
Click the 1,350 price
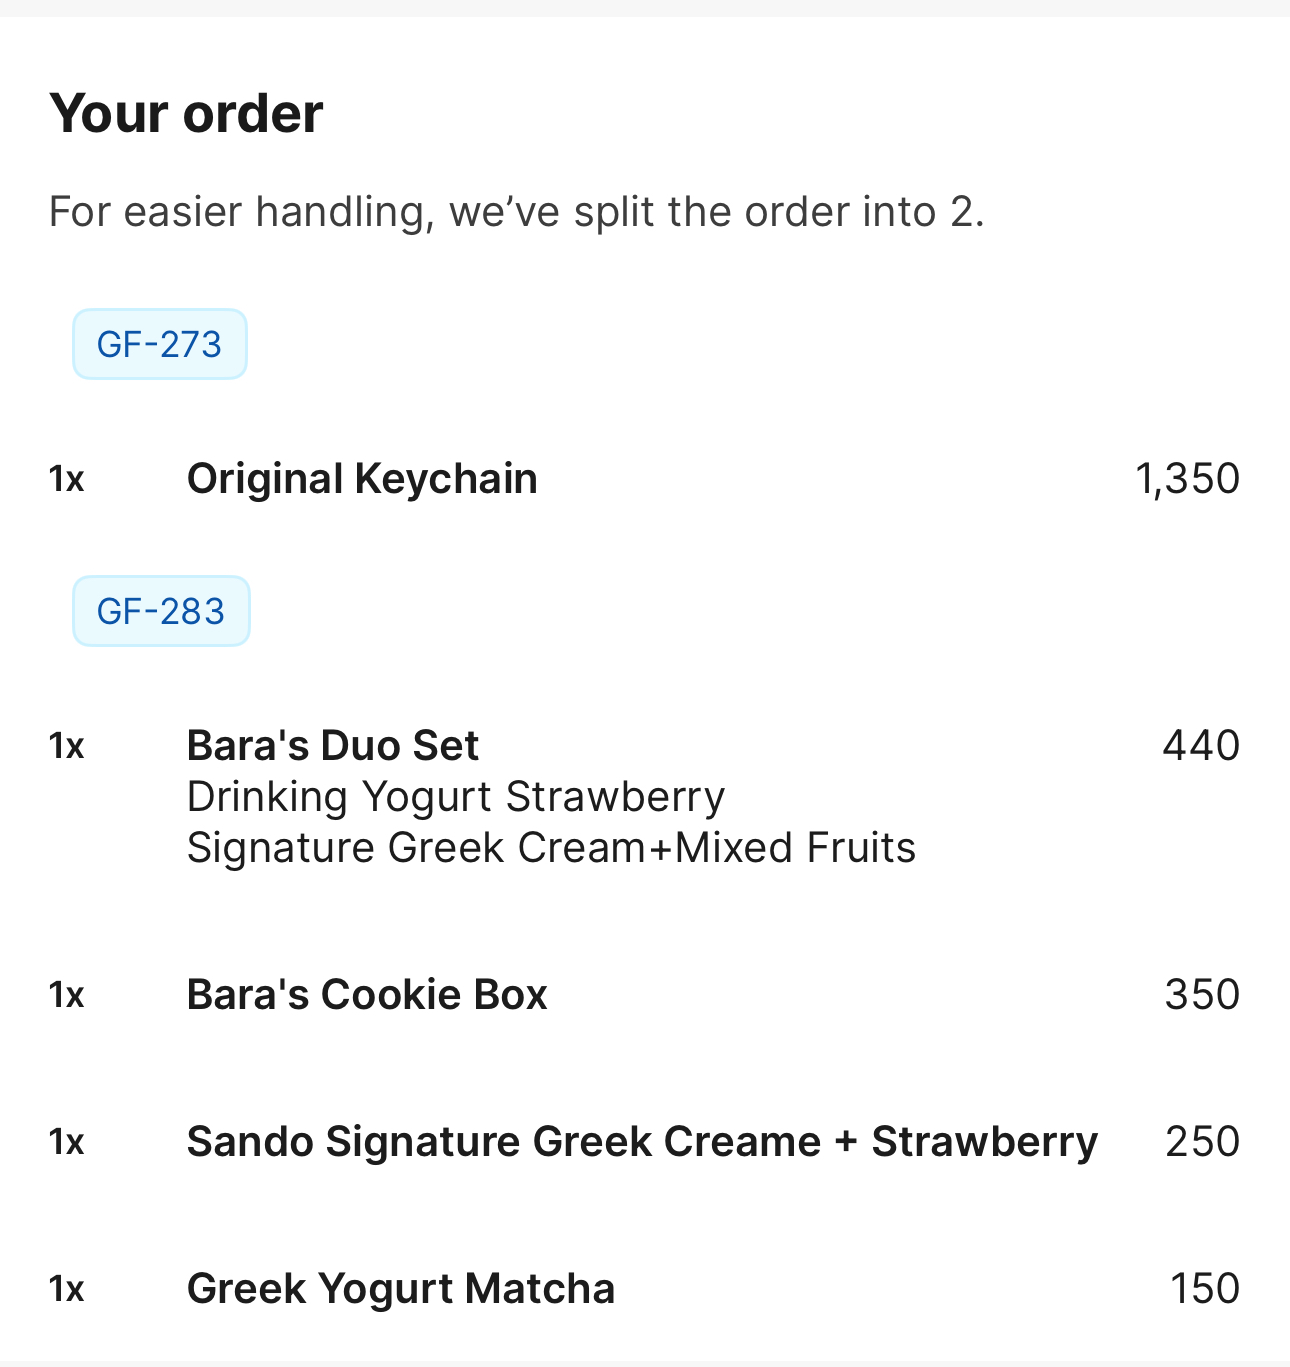pyautogui.click(x=1187, y=479)
